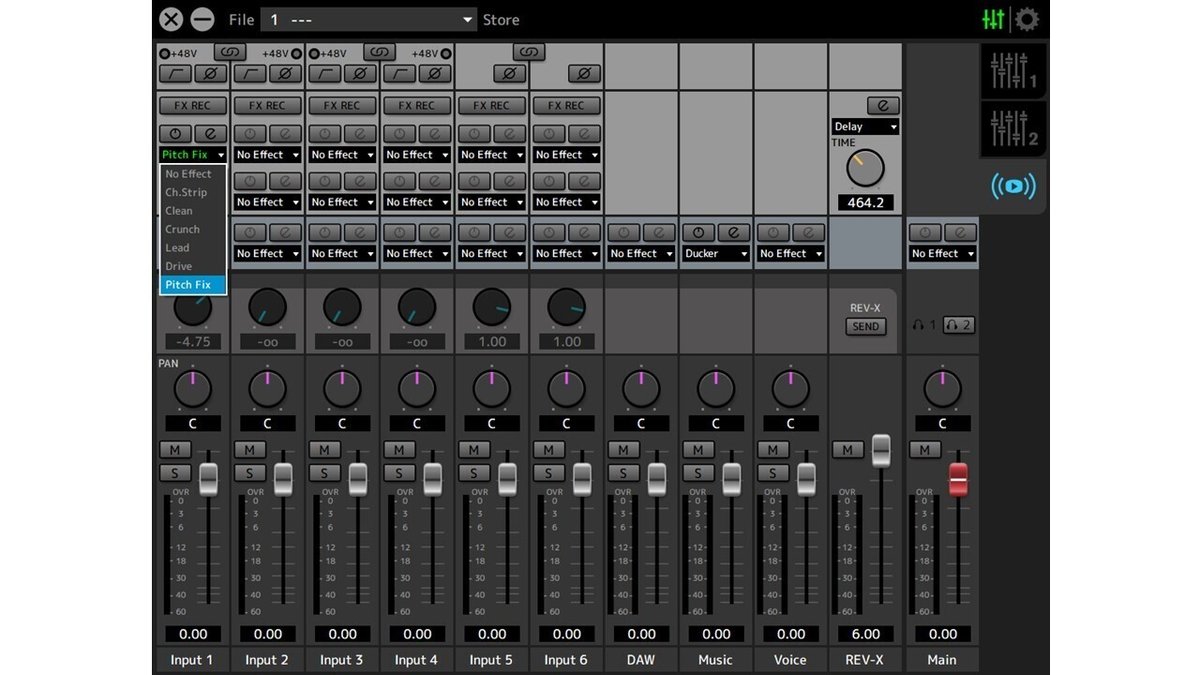This screenshot has height=675, width=1200.
Task: Mute the Main output
Action: point(924,450)
